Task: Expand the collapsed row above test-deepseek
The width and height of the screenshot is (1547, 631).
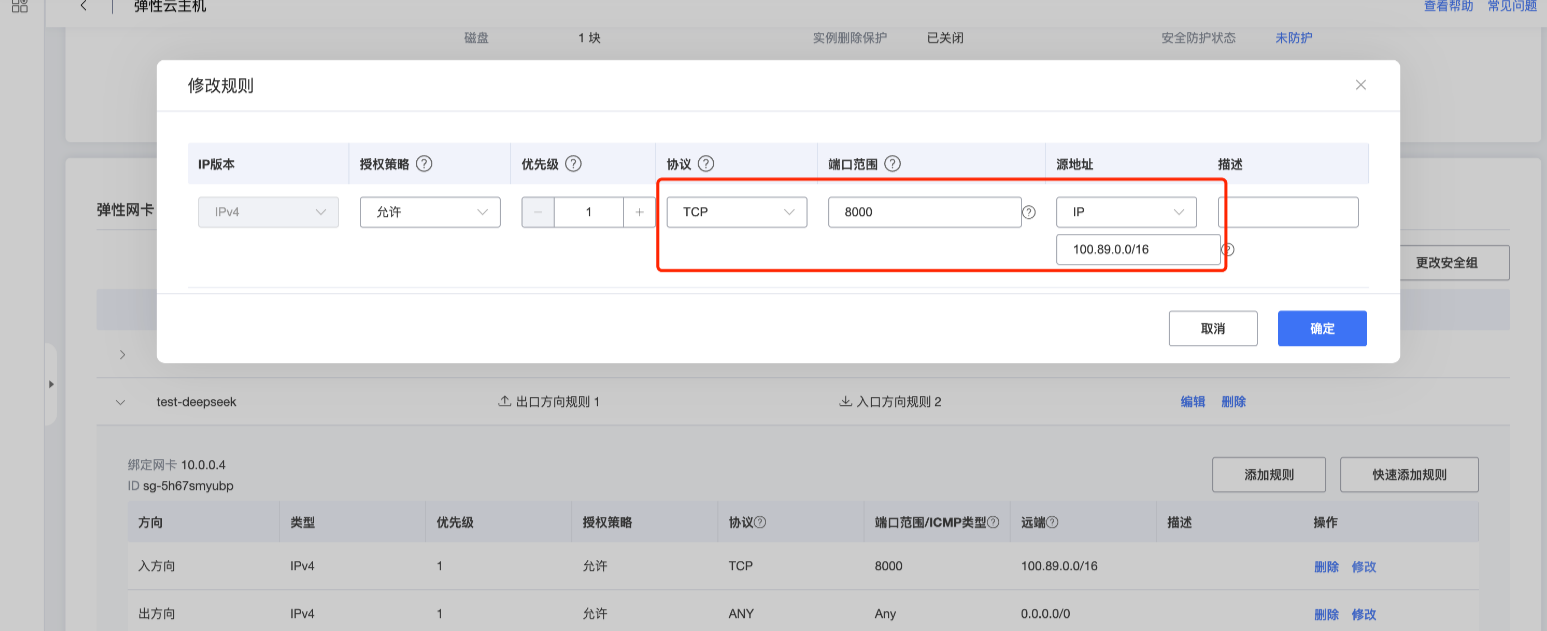Action: coord(122,355)
